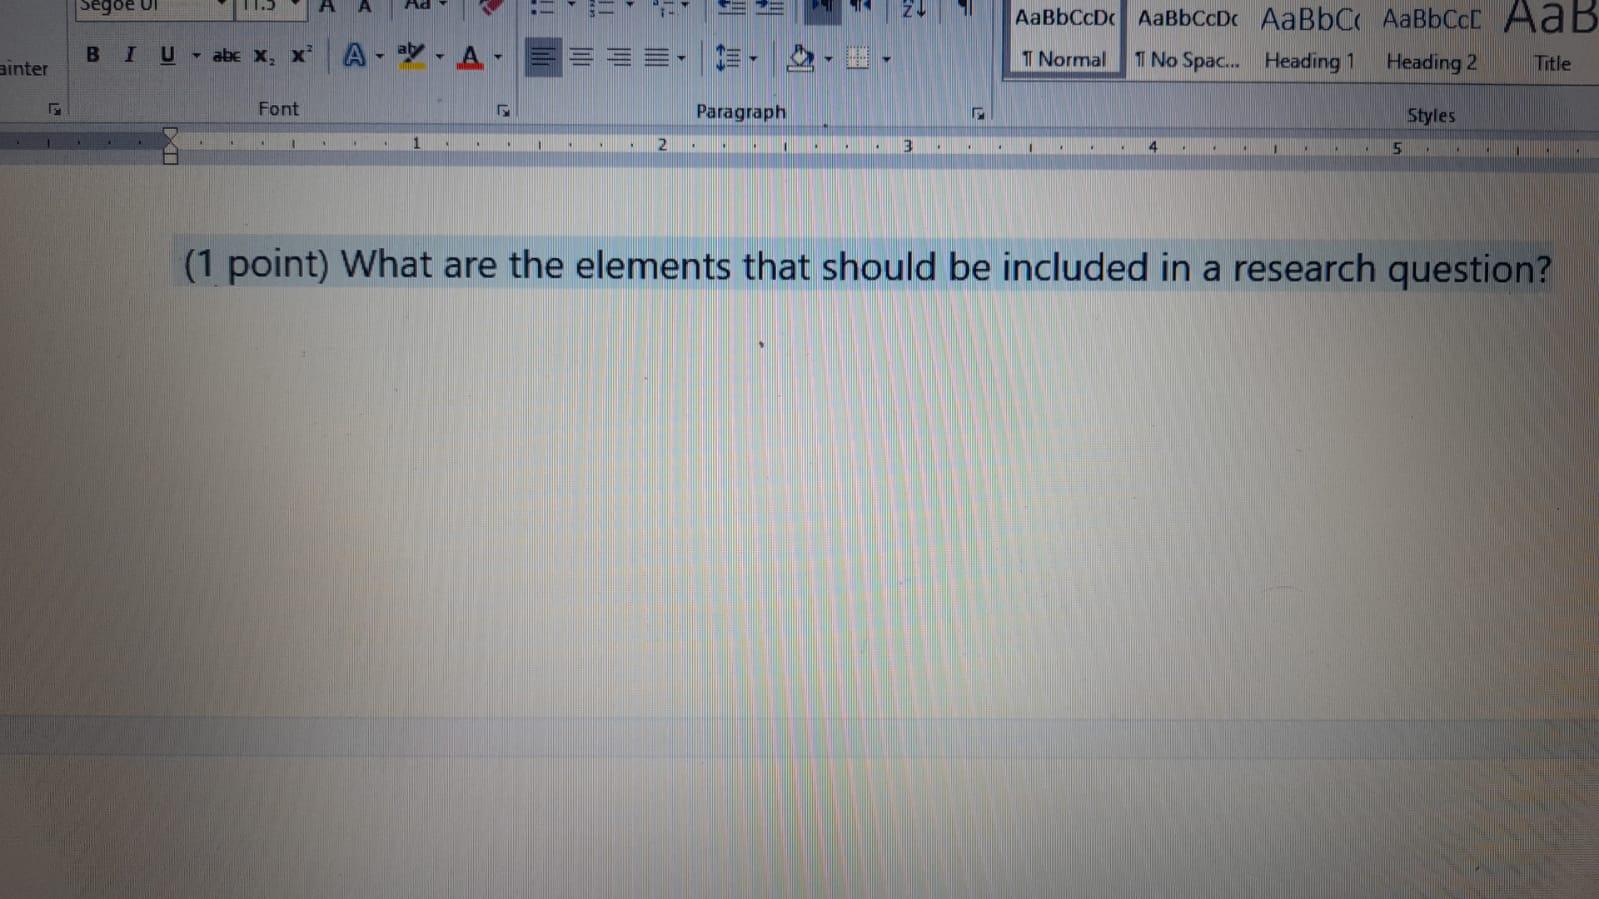Open line and paragraph spacing
This screenshot has height=899, width=1599.
pos(727,58)
